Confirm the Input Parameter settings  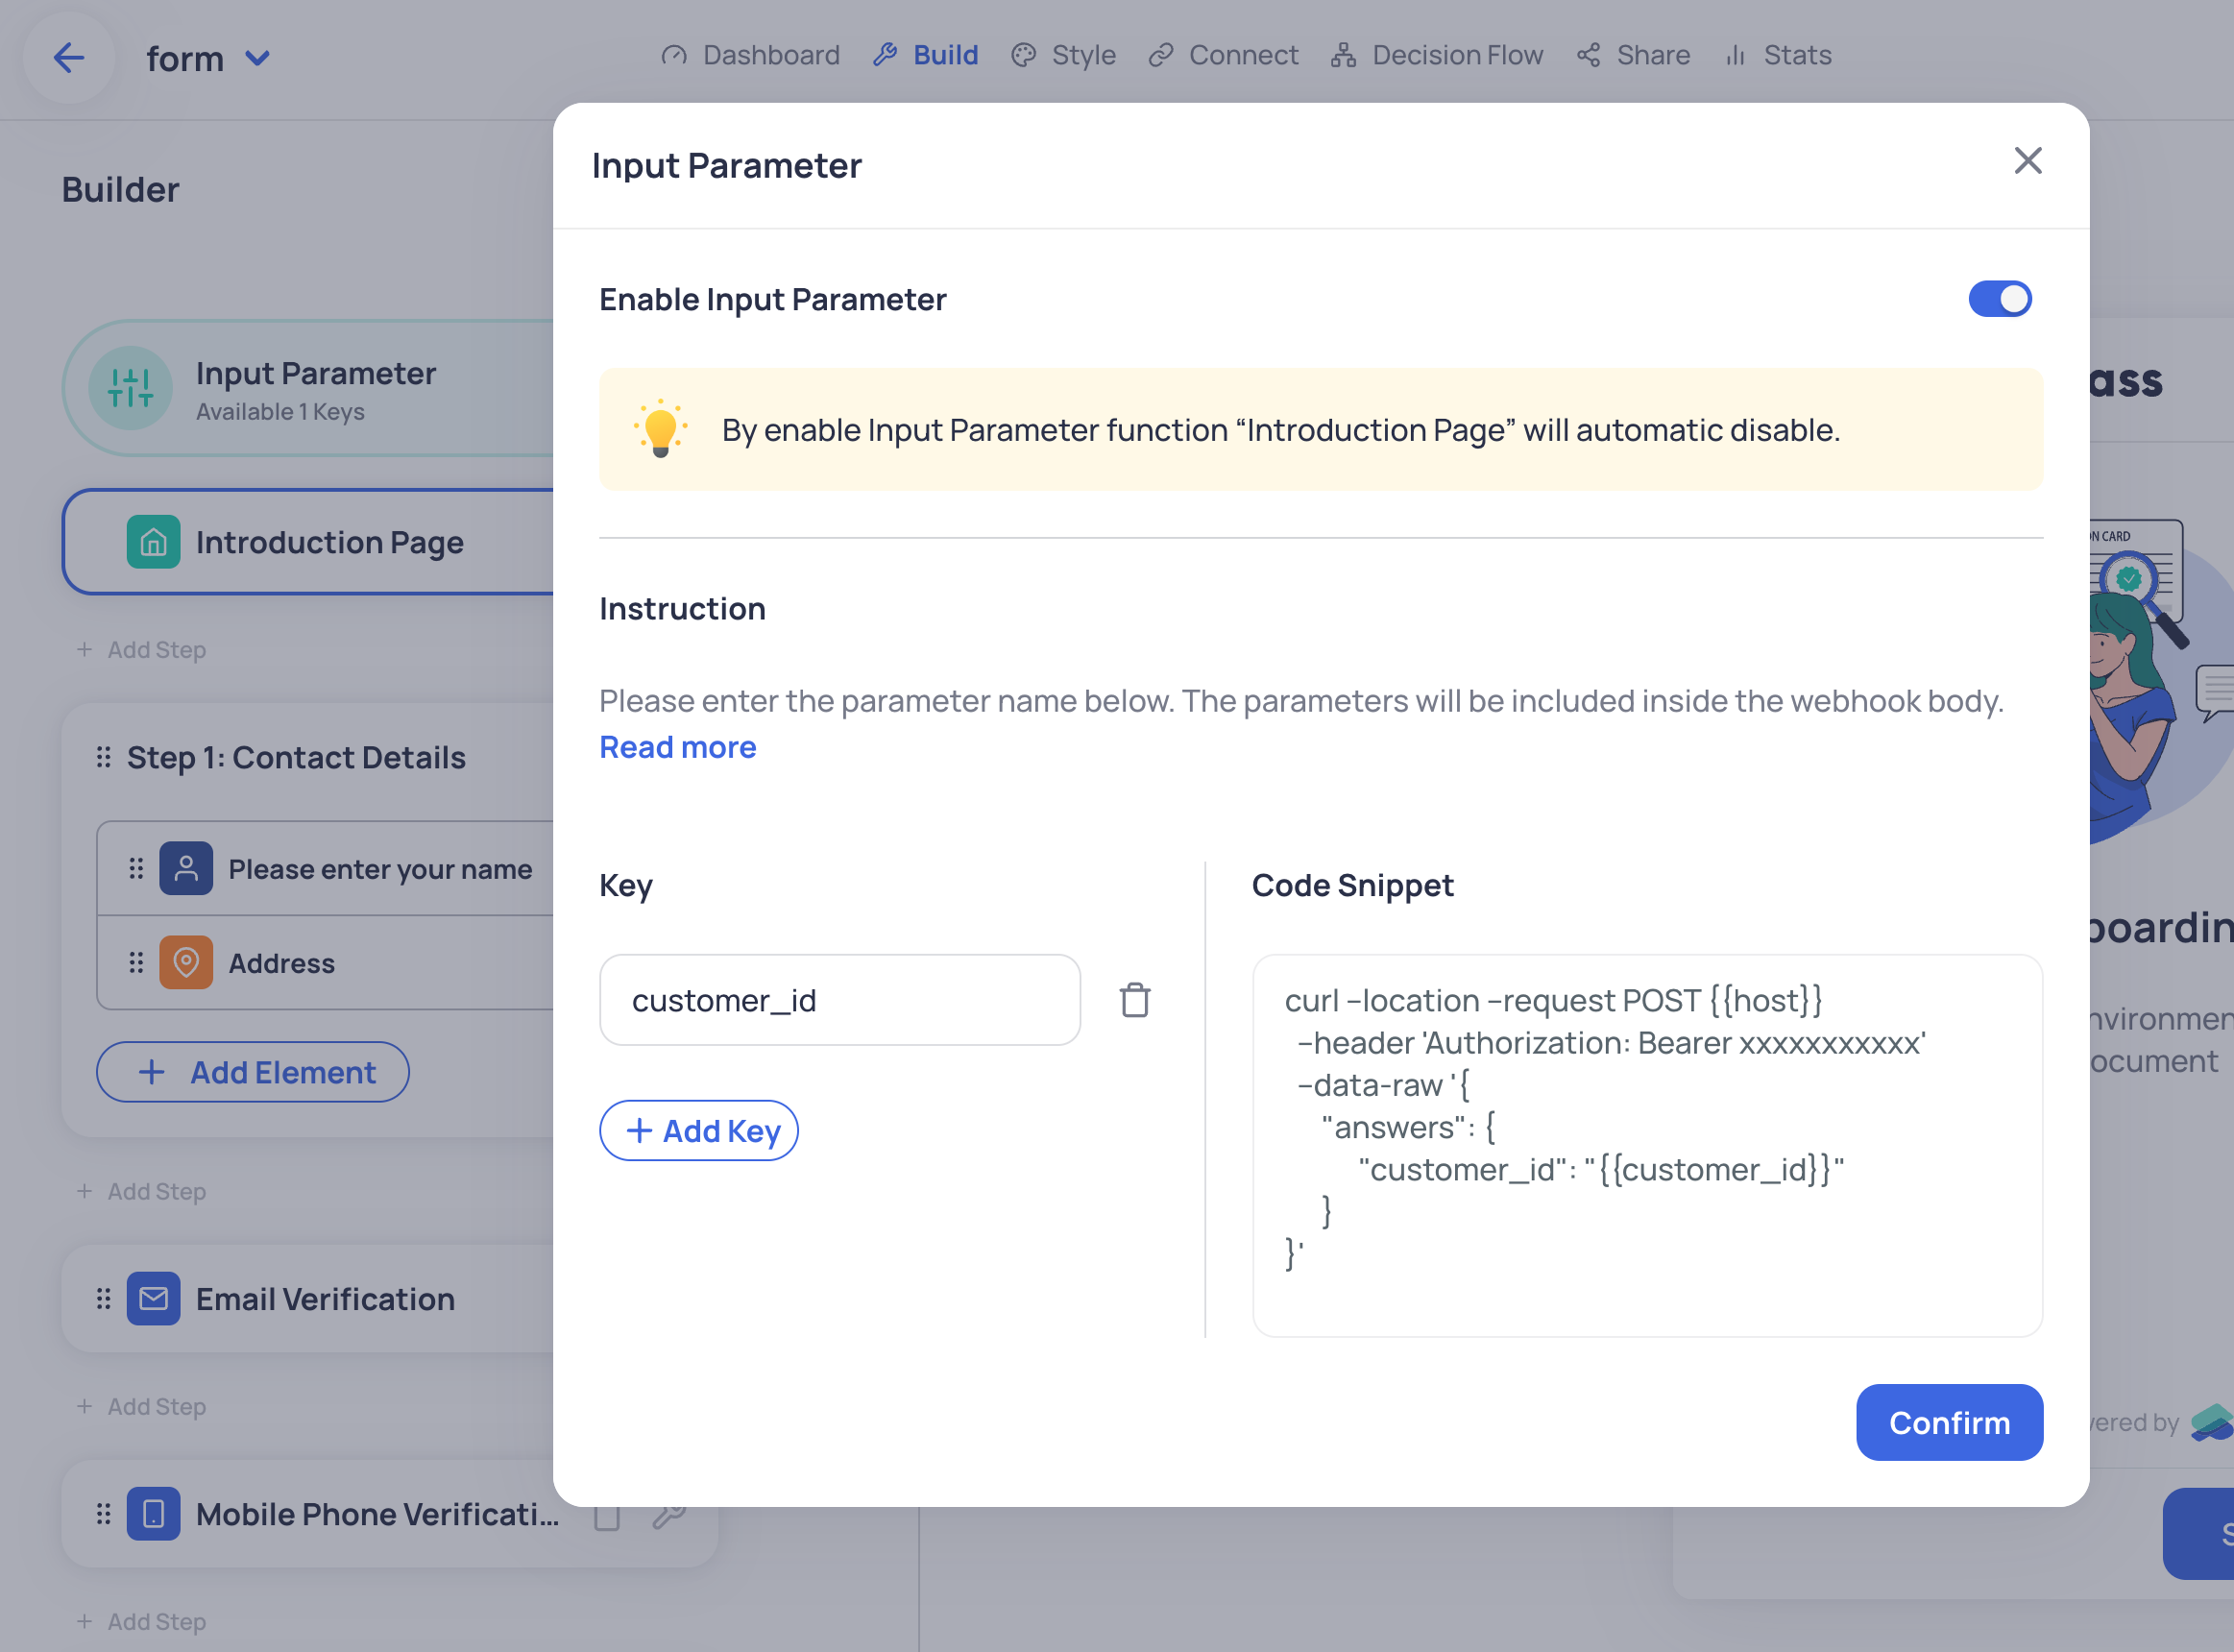[1949, 1422]
